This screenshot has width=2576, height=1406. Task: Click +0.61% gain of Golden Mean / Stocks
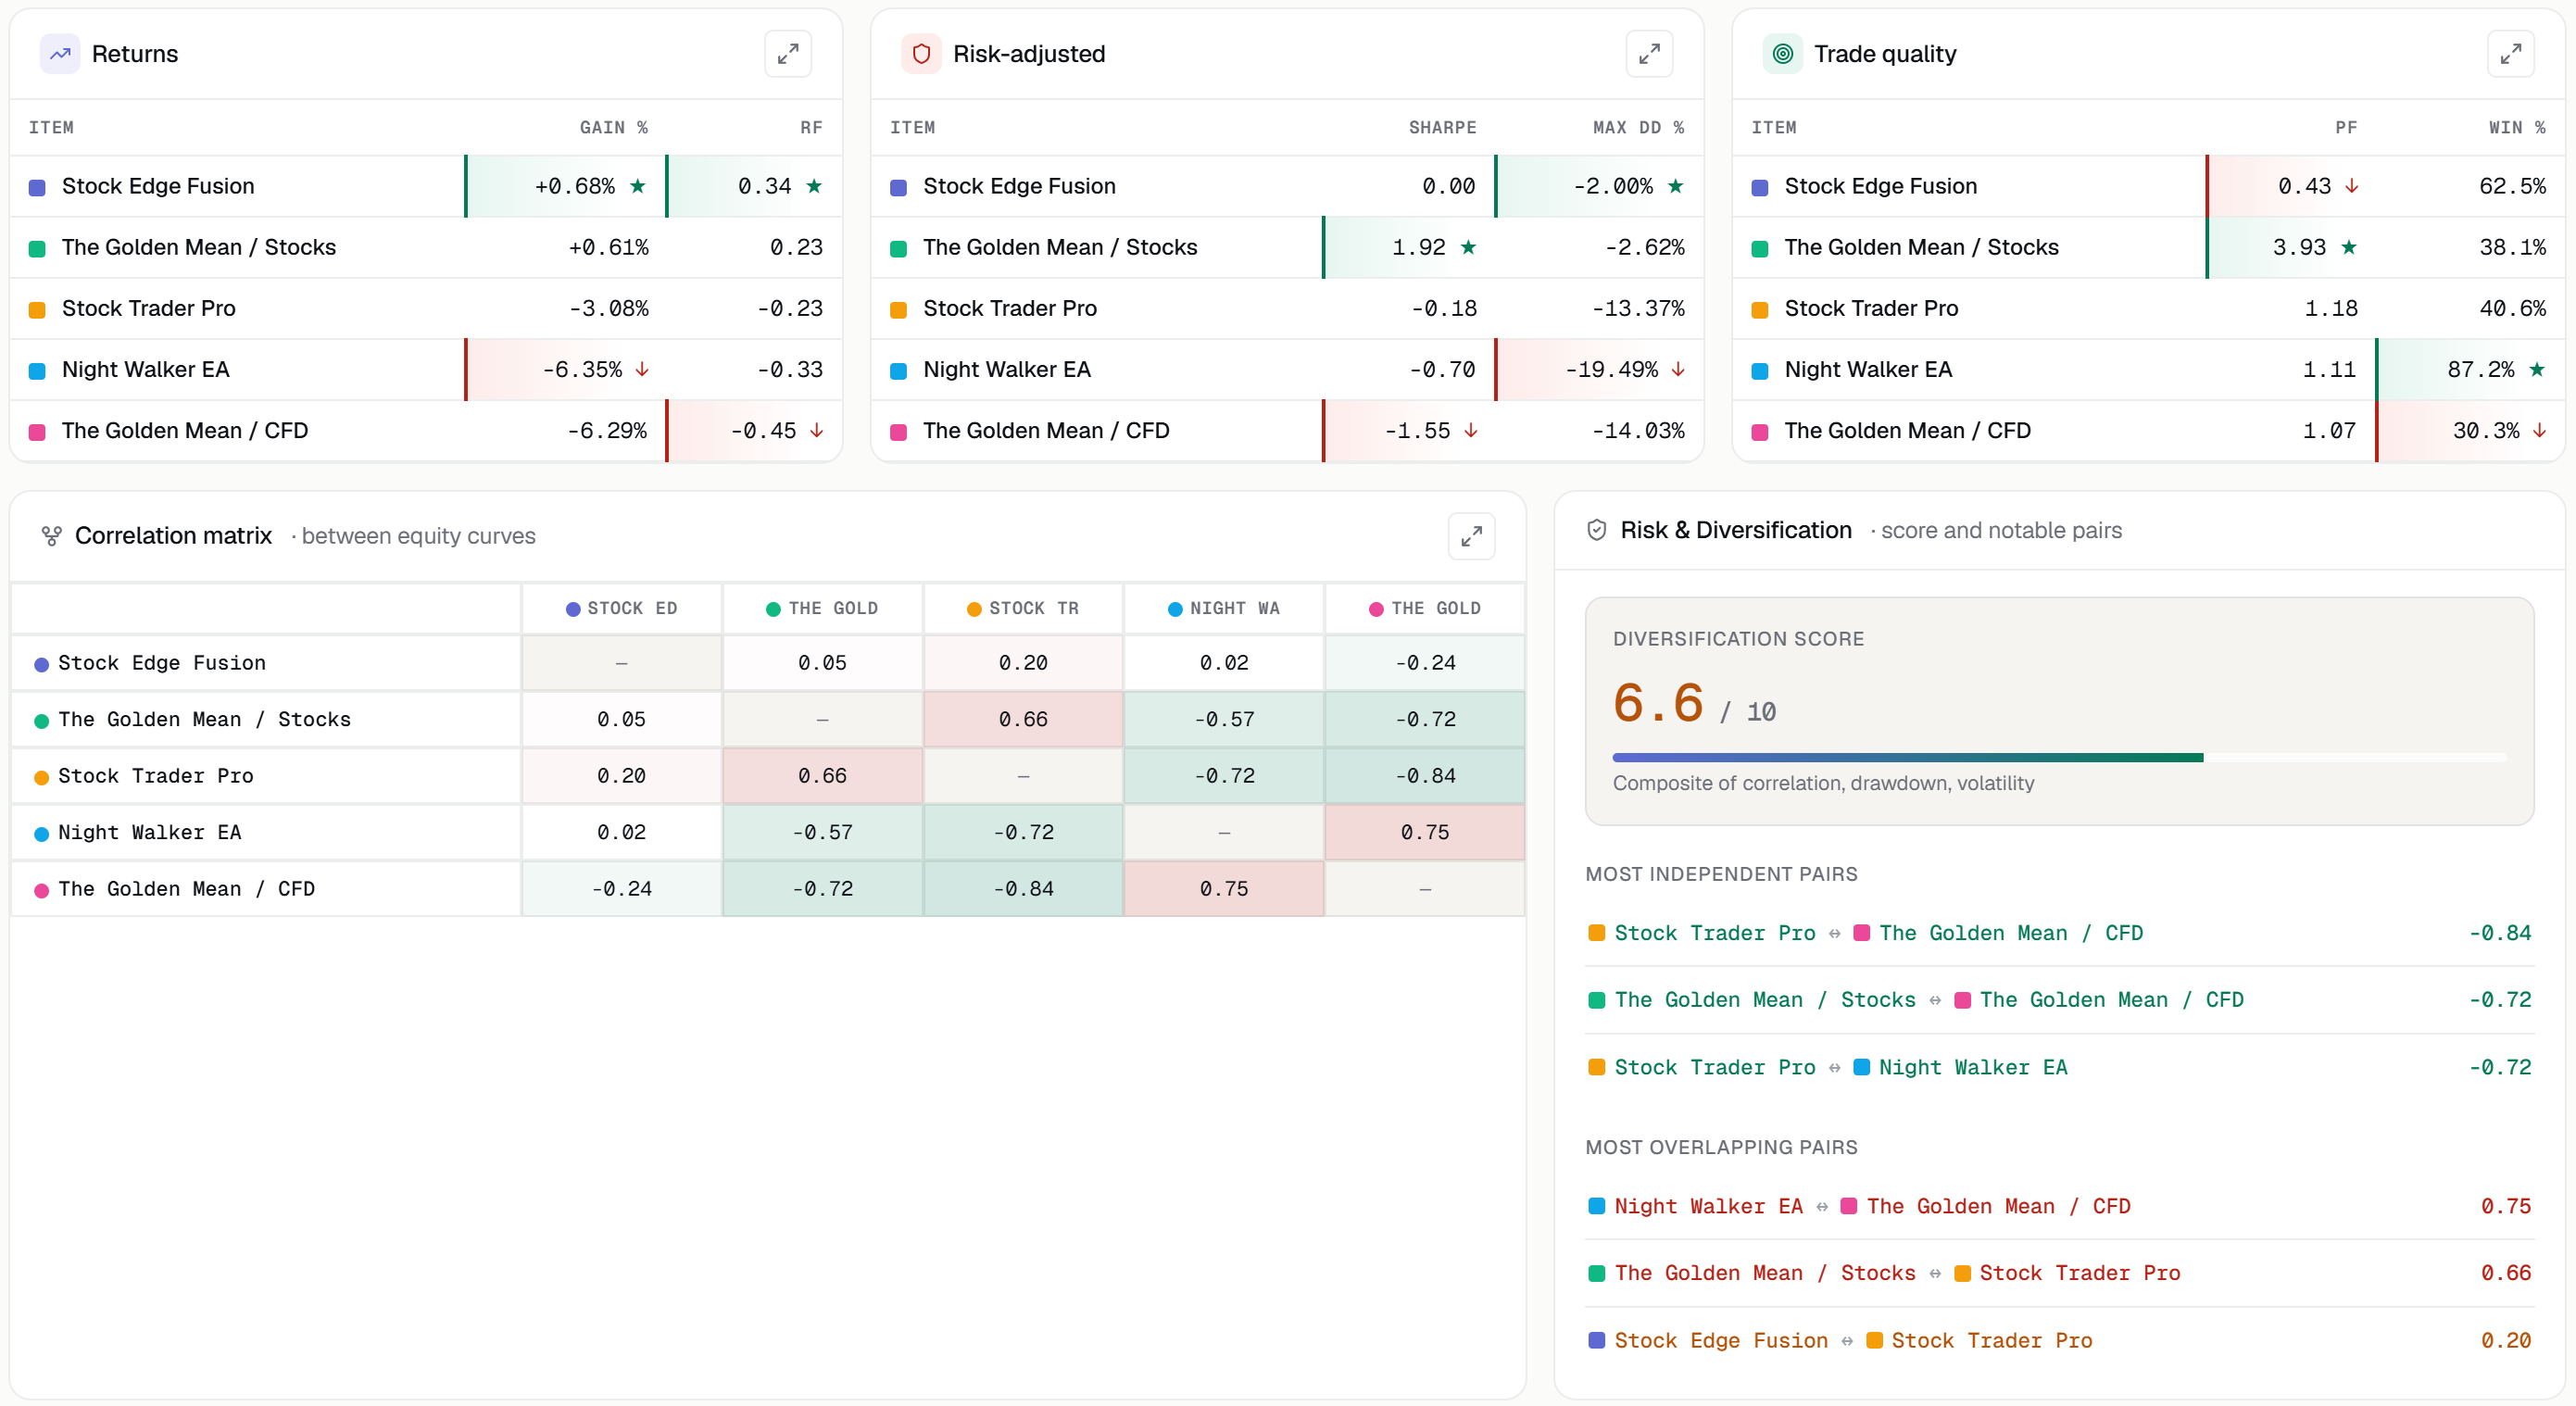click(x=609, y=247)
